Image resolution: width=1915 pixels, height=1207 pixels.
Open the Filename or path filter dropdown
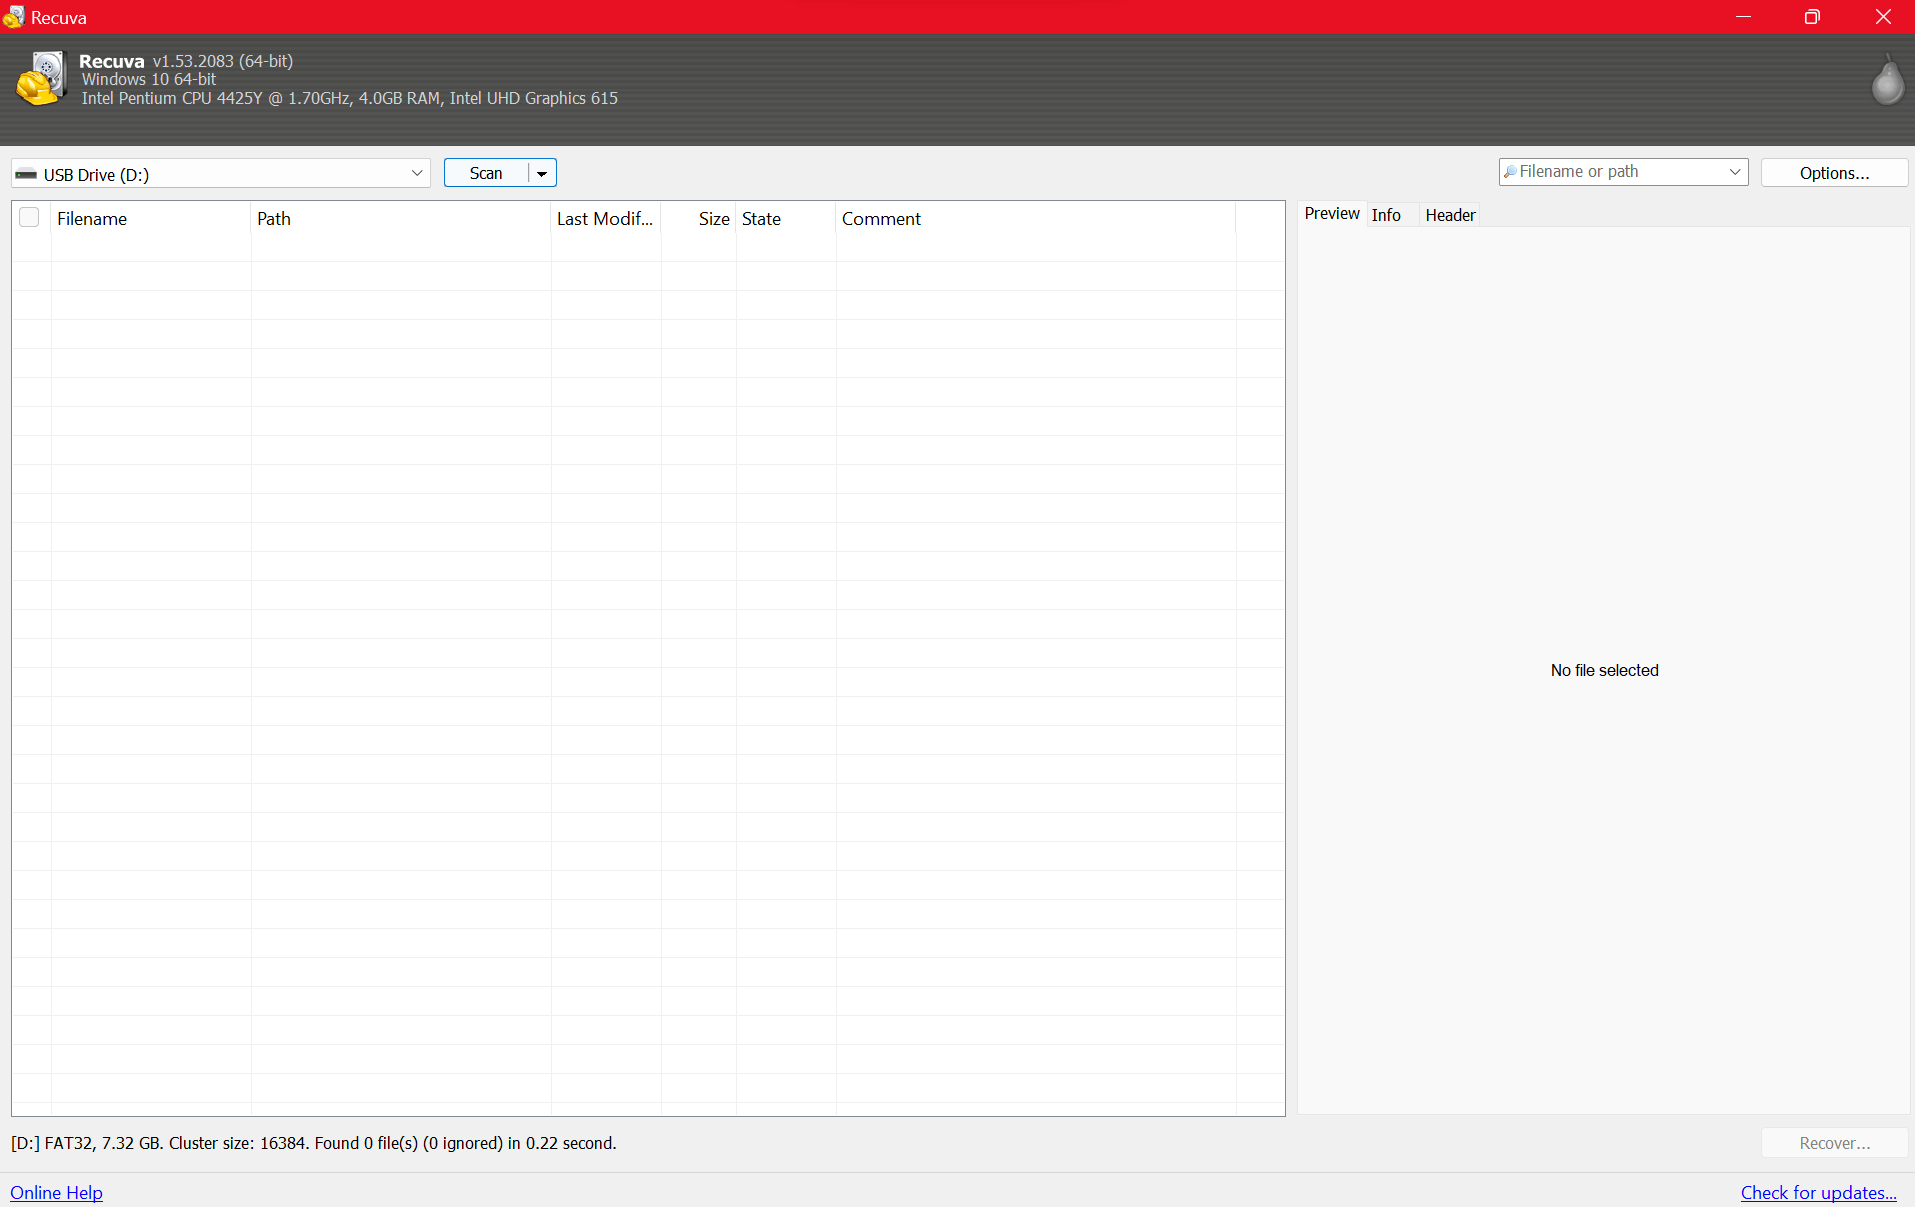coord(1735,172)
